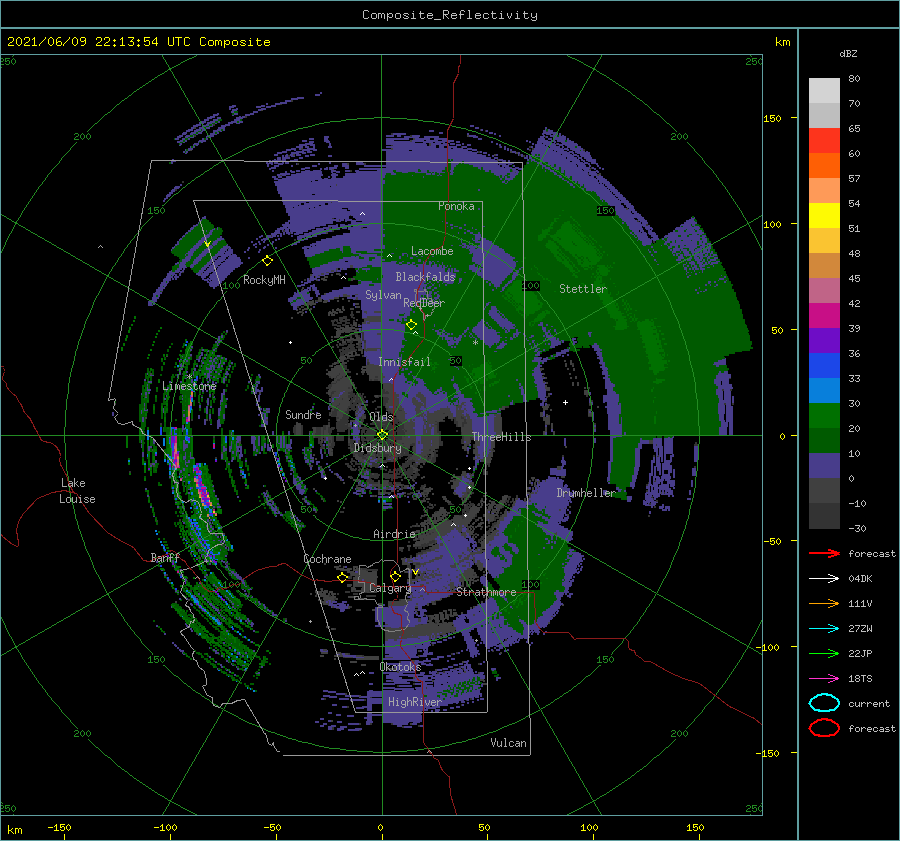This screenshot has width=900, height=841.
Task: Click the Sundre town label
Action: pyautogui.click(x=303, y=414)
